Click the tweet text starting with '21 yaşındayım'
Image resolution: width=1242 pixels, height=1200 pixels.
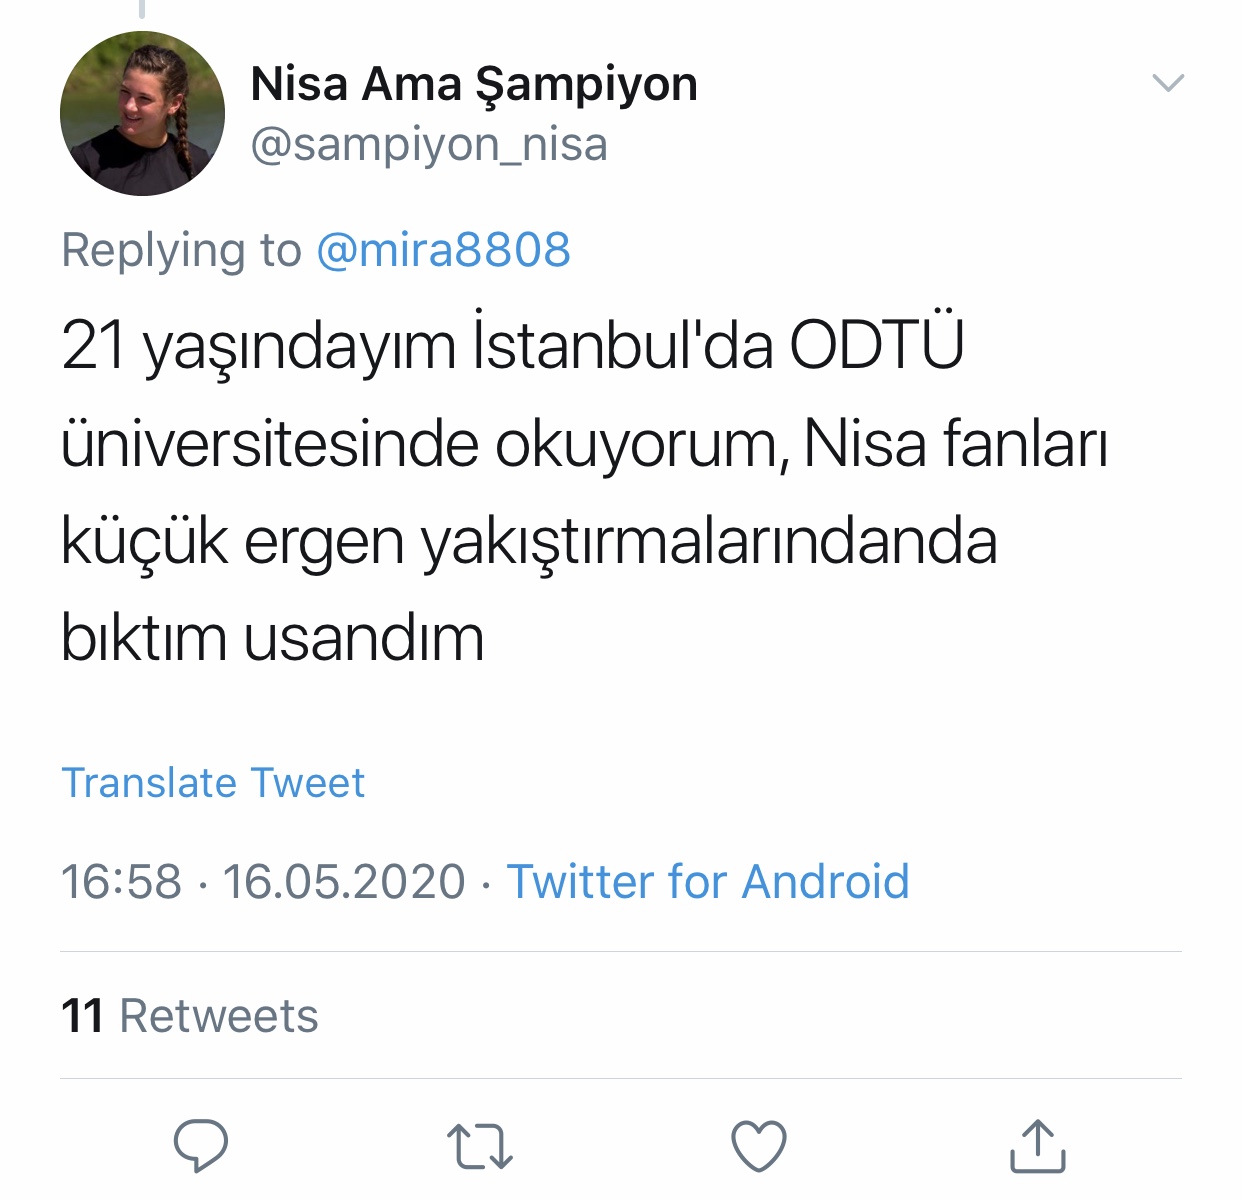[x=585, y=491]
